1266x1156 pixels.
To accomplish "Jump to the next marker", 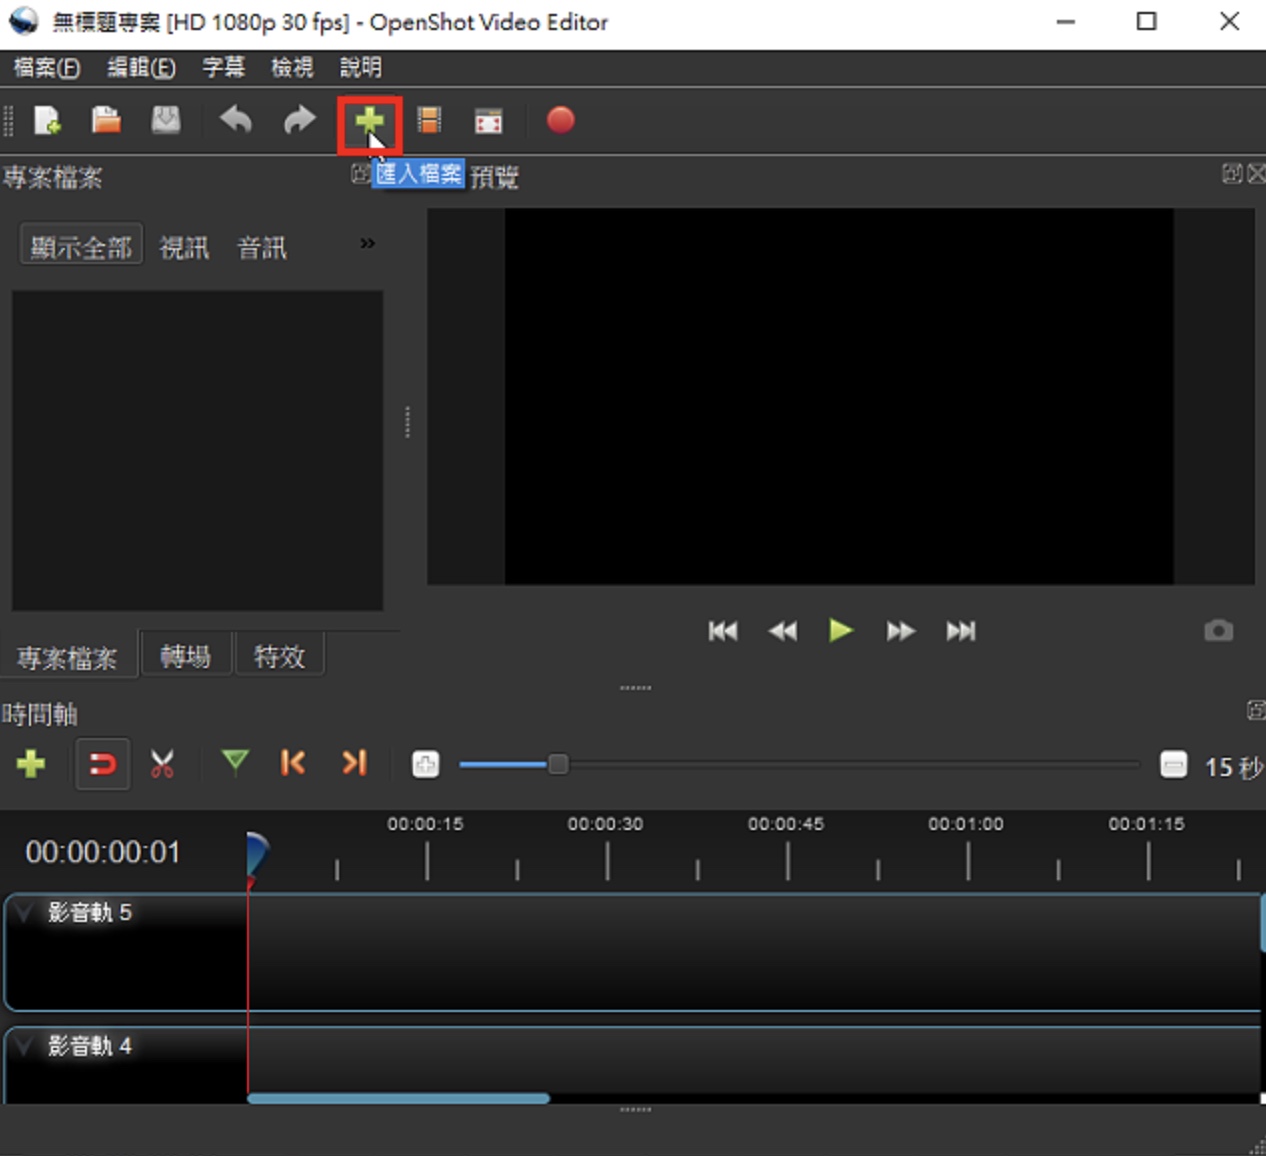I will pos(354,763).
